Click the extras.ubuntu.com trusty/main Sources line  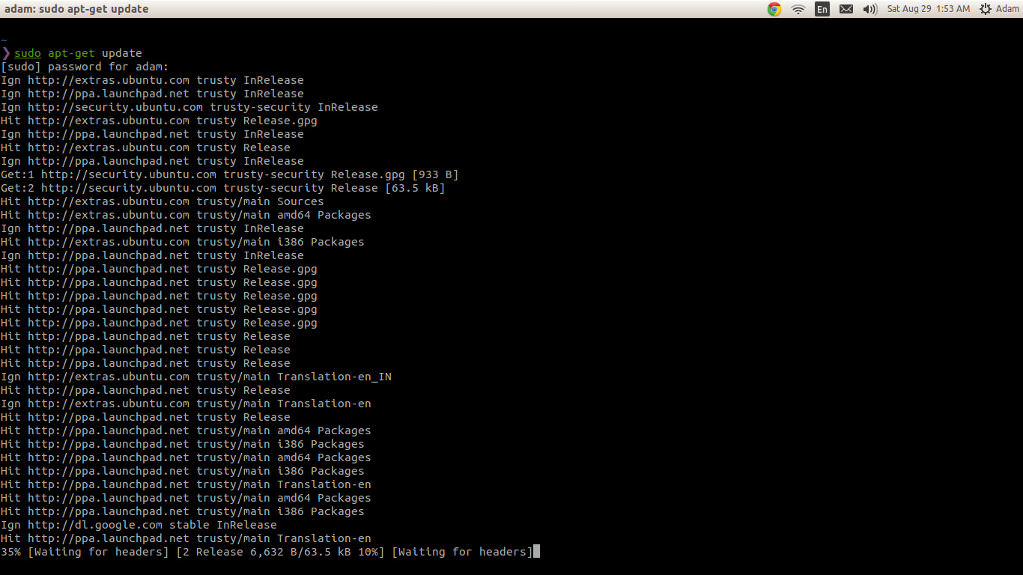point(162,202)
